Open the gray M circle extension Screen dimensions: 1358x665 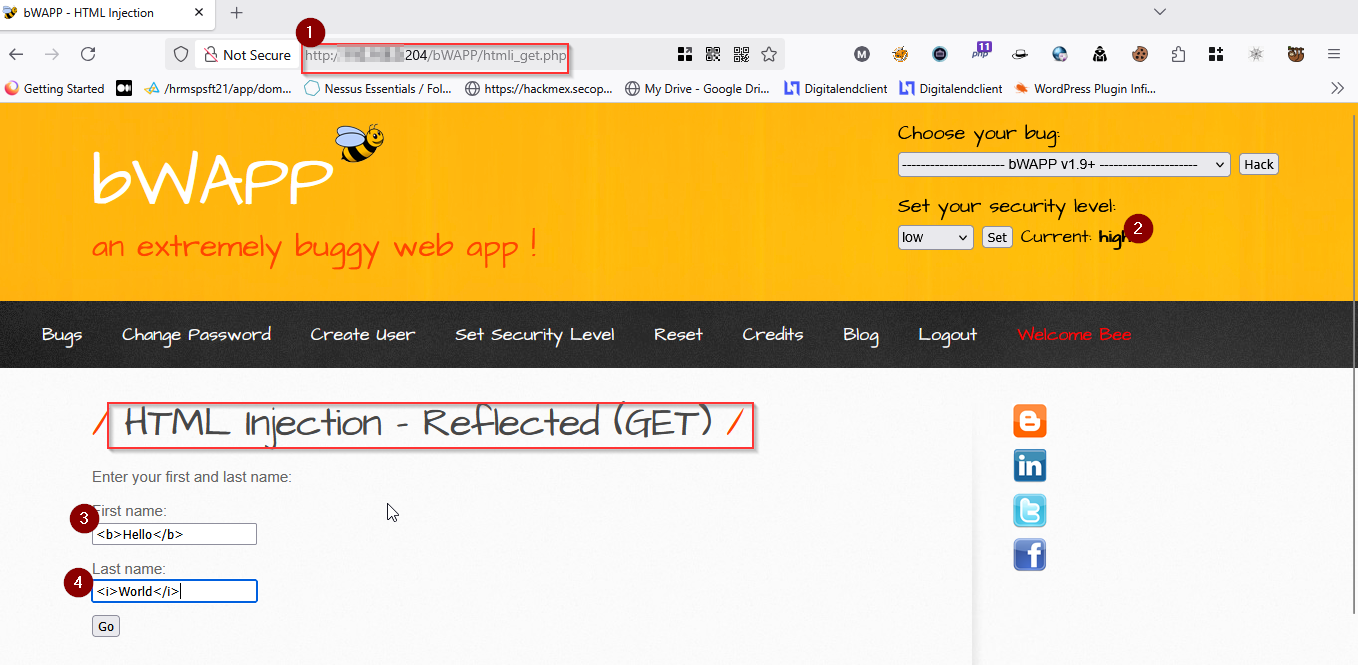coord(862,54)
